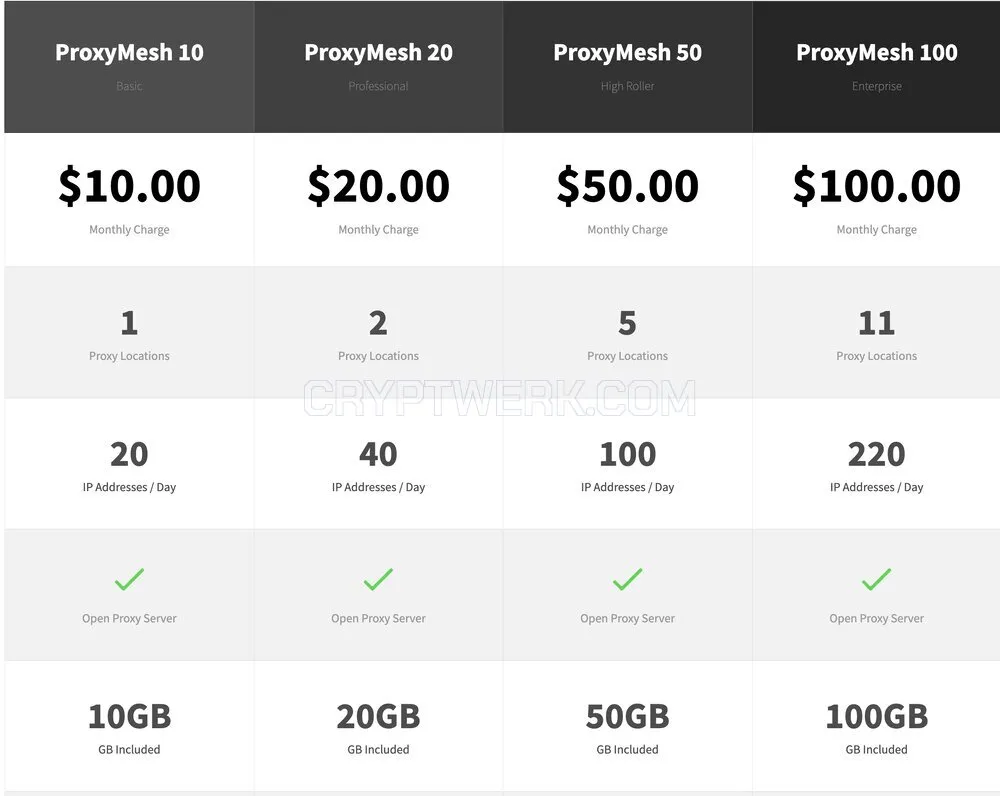This screenshot has width=1000, height=796.
Task: Click the green checkmark under ProxyMesh 20
Action: click(378, 579)
